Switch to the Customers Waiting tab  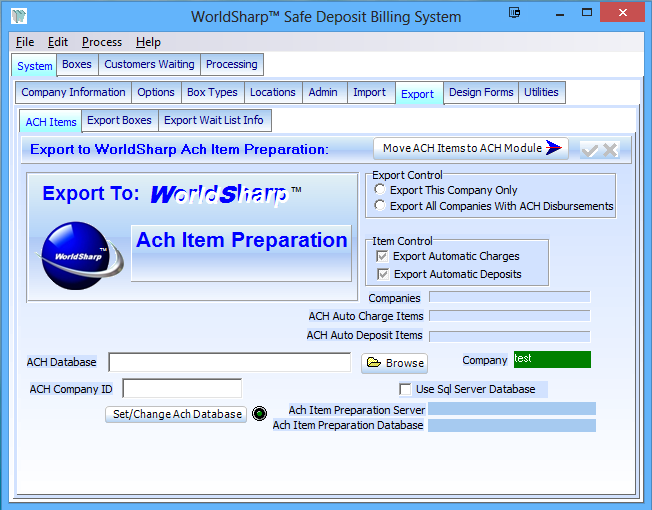click(149, 64)
